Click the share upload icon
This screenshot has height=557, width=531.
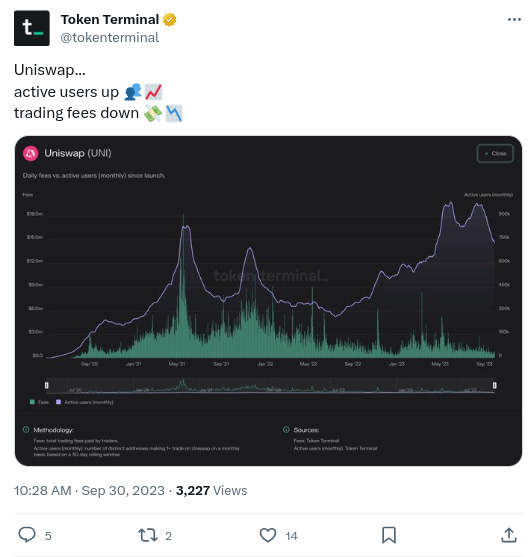(509, 535)
